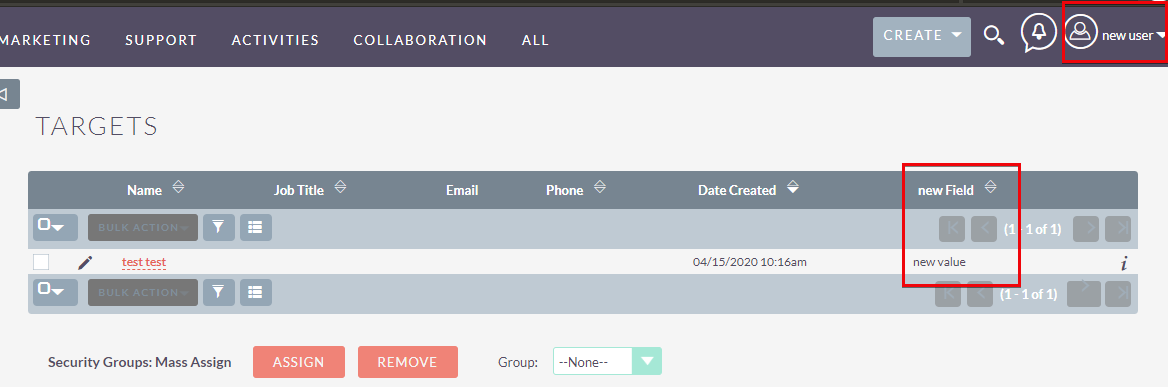Open the Support menu

[161, 40]
